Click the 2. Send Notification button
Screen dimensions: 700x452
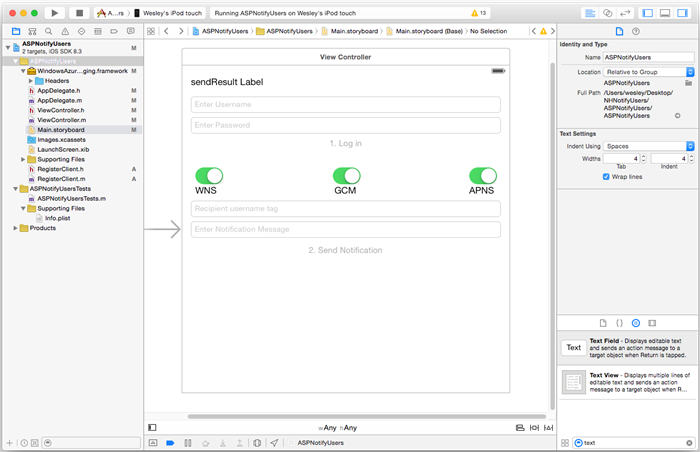345,250
